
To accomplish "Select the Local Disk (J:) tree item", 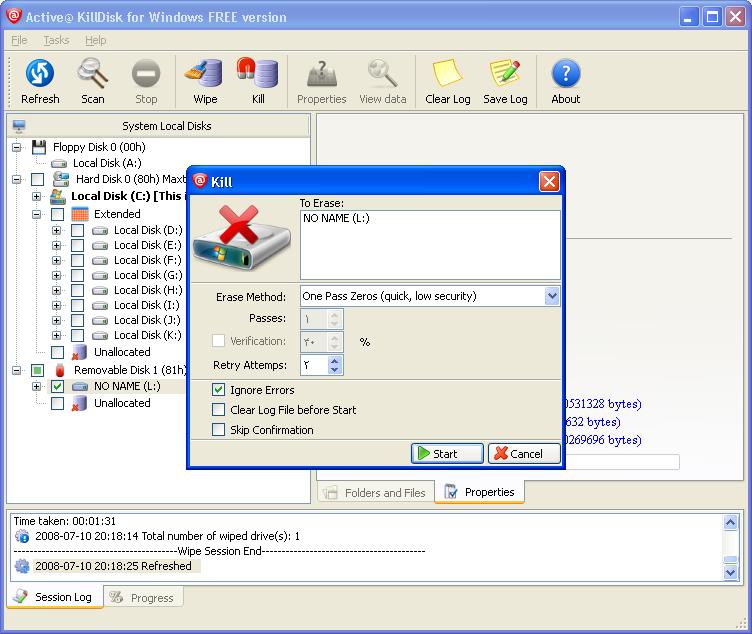I will pyautogui.click(x=147, y=320).
